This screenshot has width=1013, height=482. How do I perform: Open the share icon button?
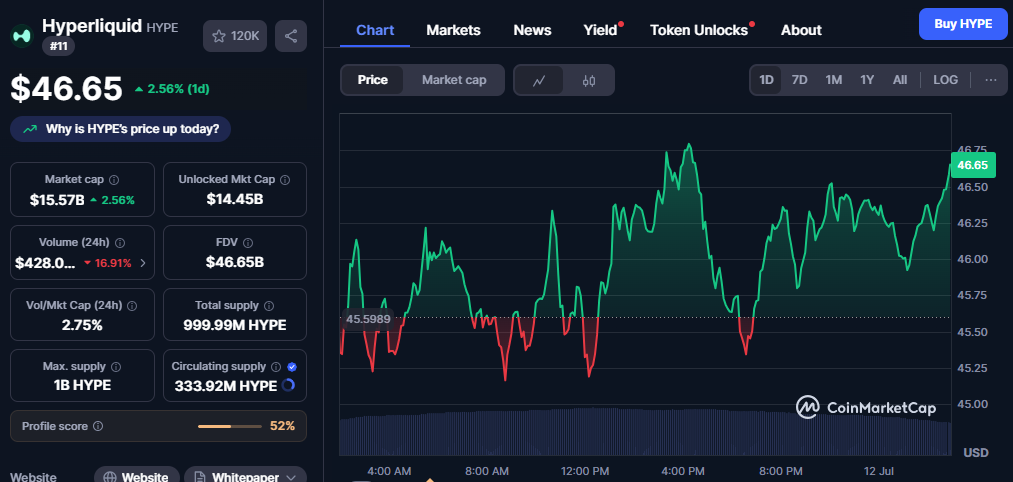coord(291,36)
